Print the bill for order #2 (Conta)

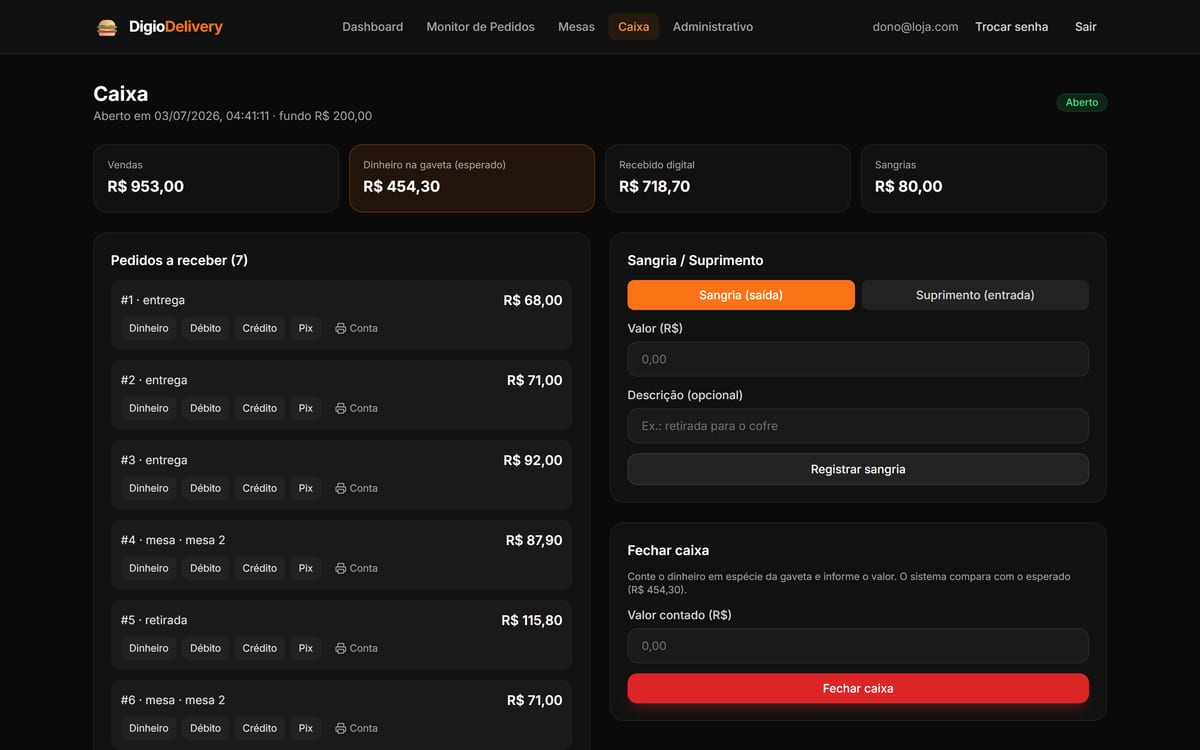click(x=356, y=408)
